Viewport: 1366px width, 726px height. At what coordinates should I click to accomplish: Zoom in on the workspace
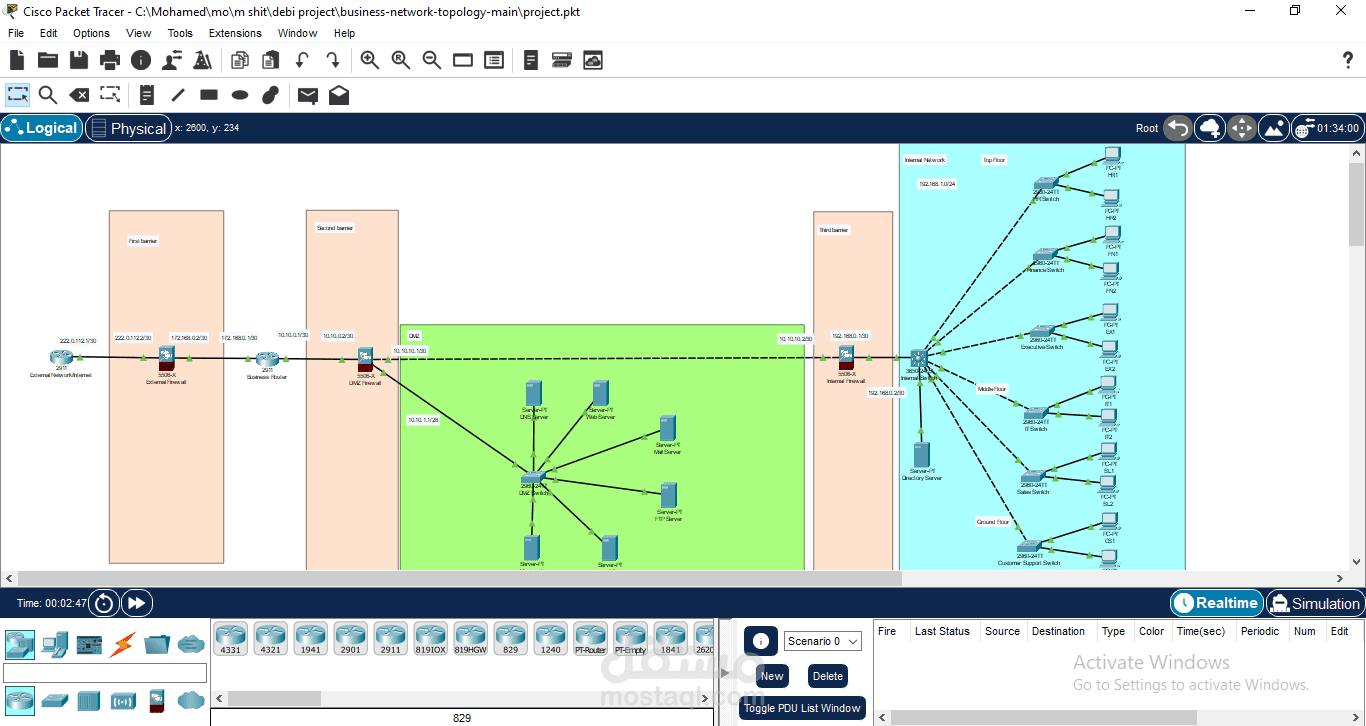(370, 60)
